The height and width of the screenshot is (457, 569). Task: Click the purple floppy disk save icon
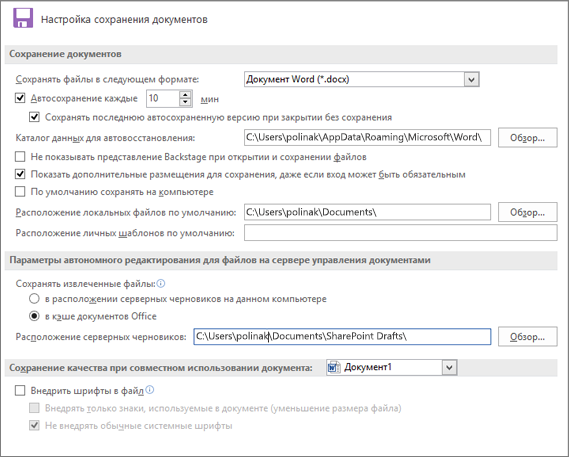[x=23, y=18]
